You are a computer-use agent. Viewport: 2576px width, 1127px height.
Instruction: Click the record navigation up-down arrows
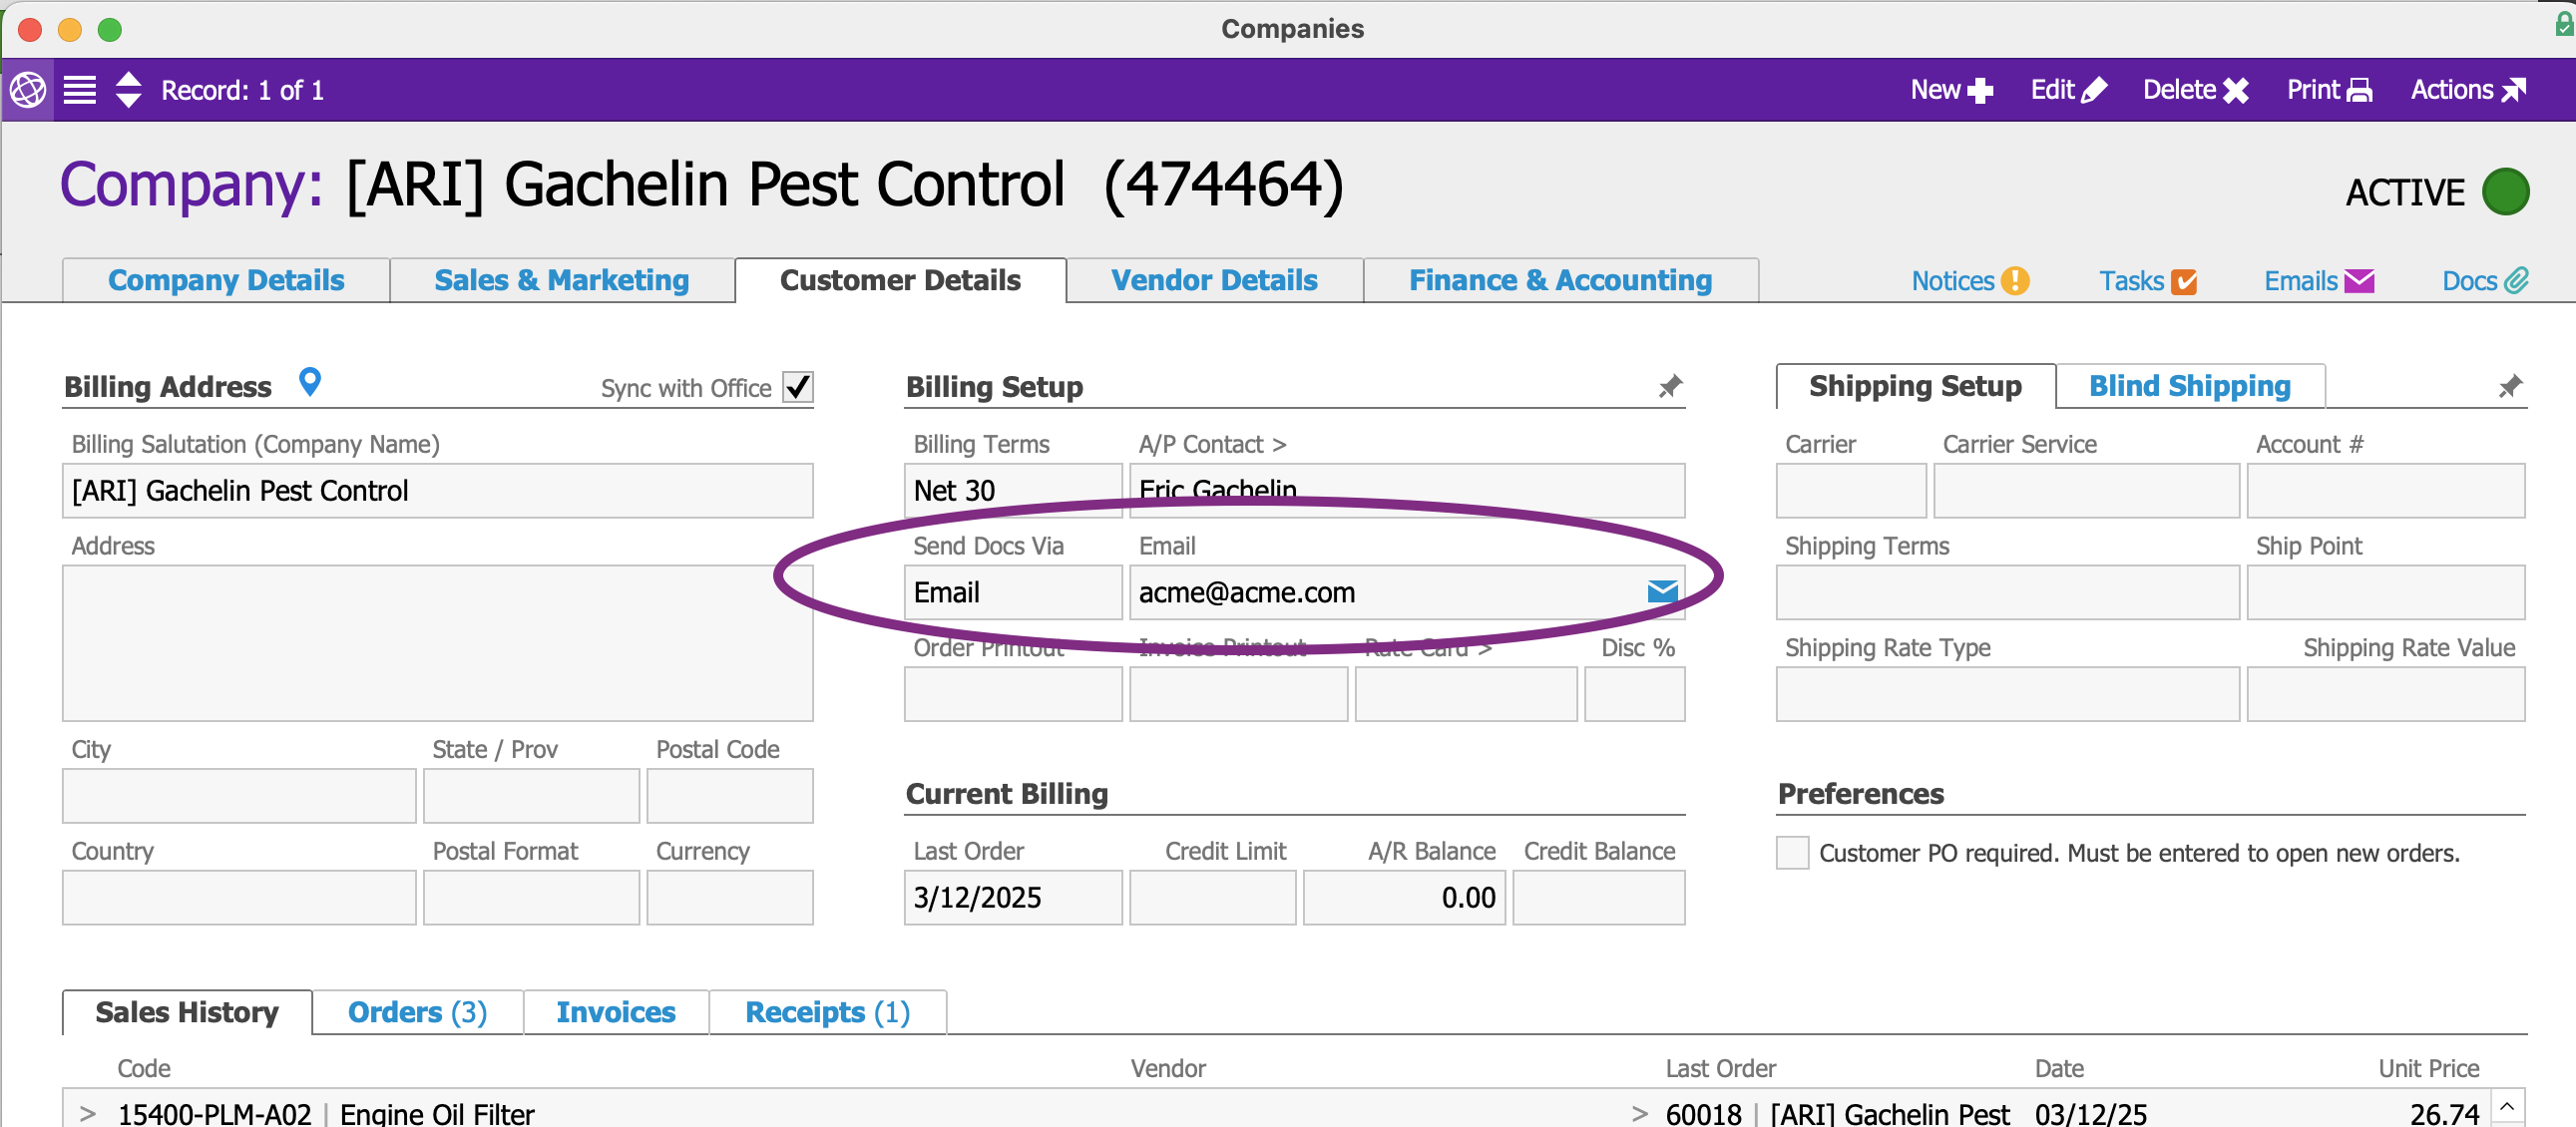129,90
